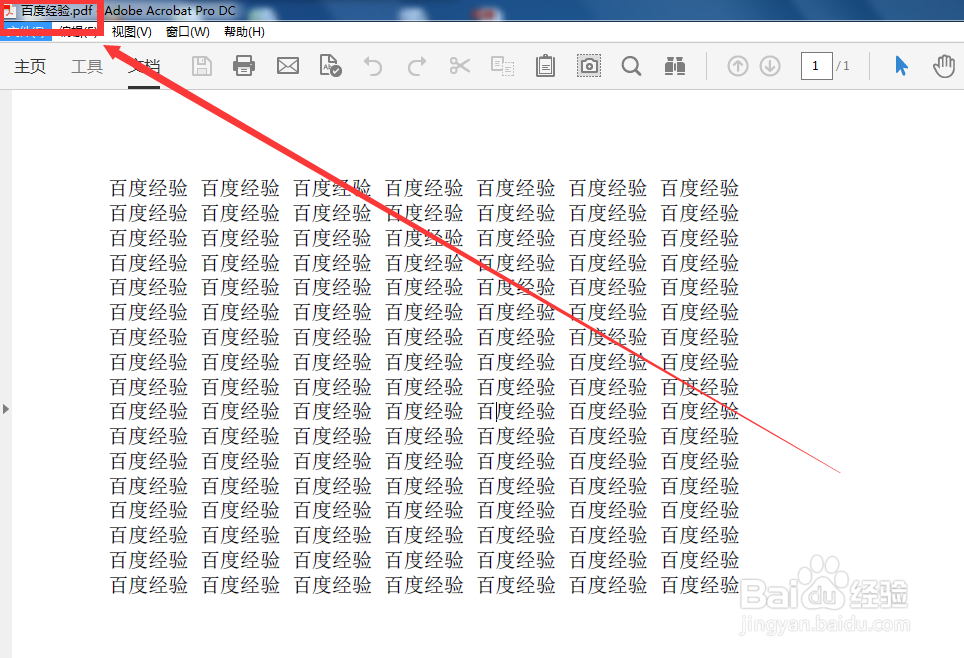The height and width of the screenshot is (658, 964).
Task: Click the total page count '/ 1' text
Action: click(x=843, y=66)
